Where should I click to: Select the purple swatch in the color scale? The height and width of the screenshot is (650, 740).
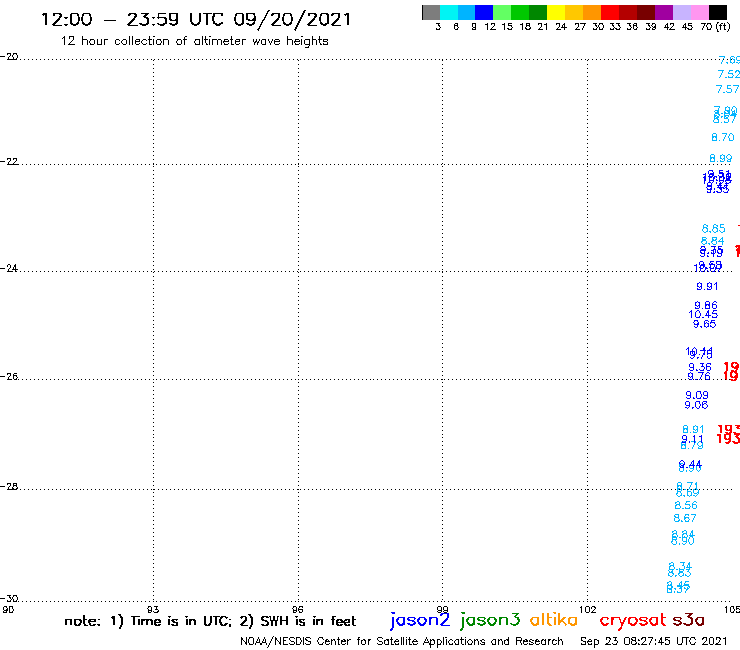[664, 12]
